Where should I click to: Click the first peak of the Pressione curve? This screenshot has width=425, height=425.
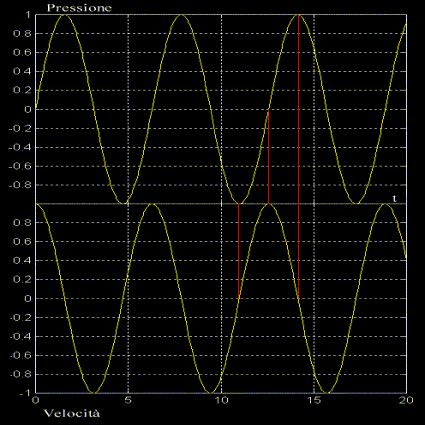(x=64, y=15)
